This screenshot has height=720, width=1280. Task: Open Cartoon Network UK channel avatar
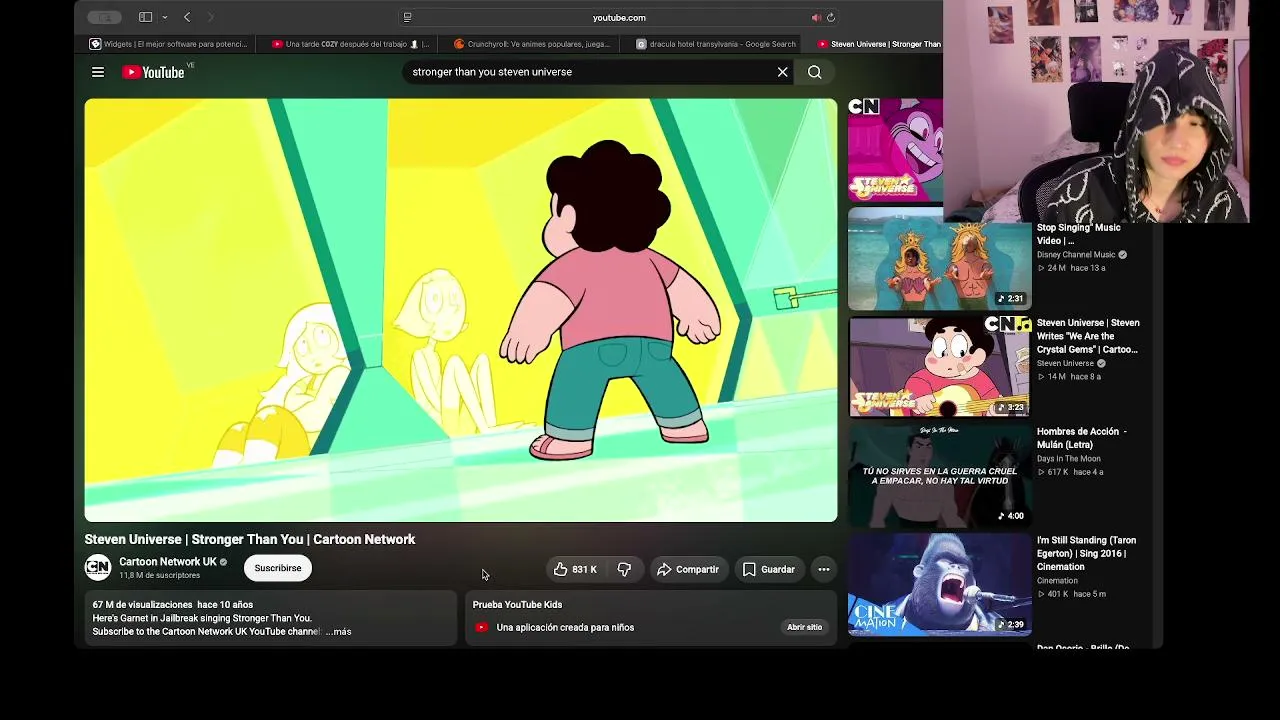pyautogui.click(x=97, y=568)
